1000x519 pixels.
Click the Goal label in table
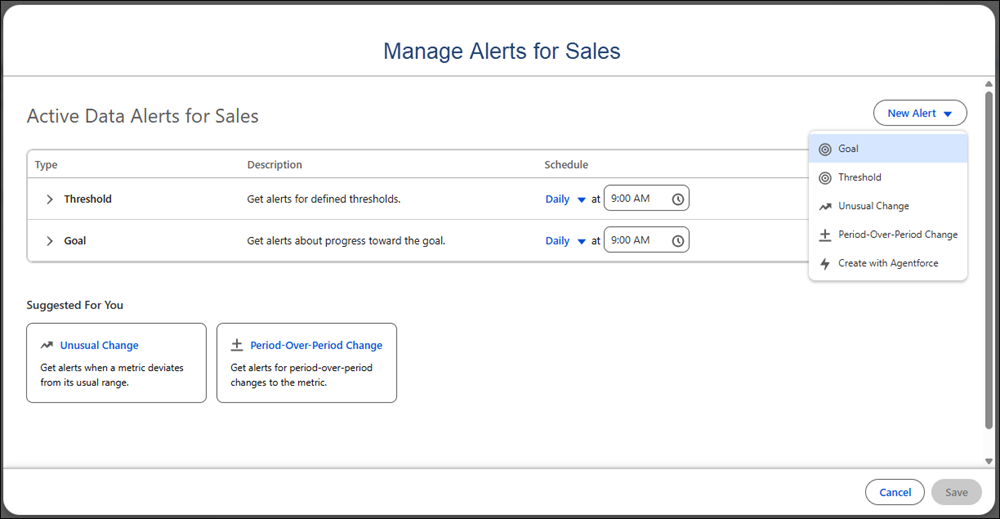pos(75,240)
